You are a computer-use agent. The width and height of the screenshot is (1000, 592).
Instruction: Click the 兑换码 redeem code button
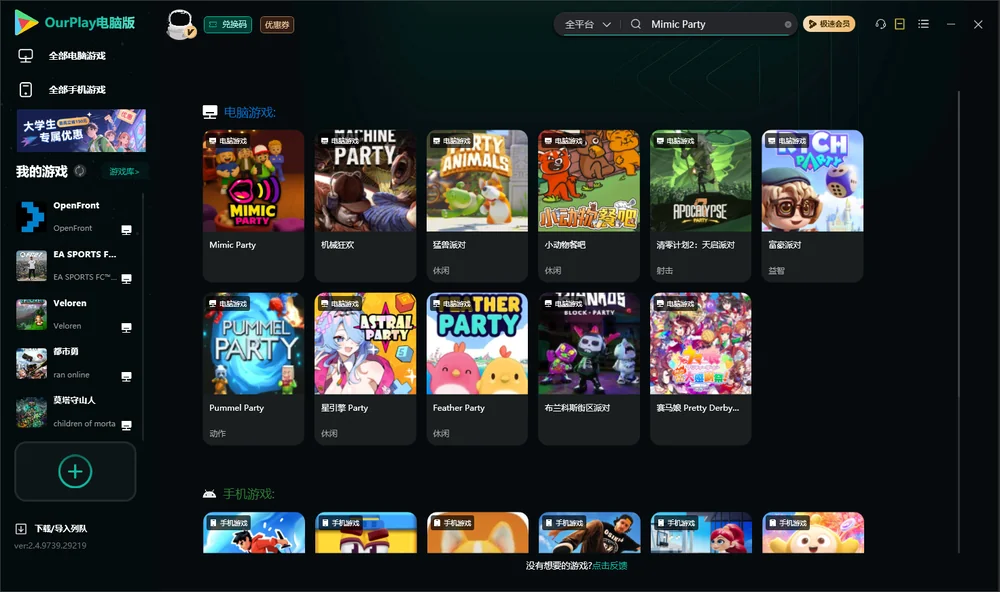point(228,25)
